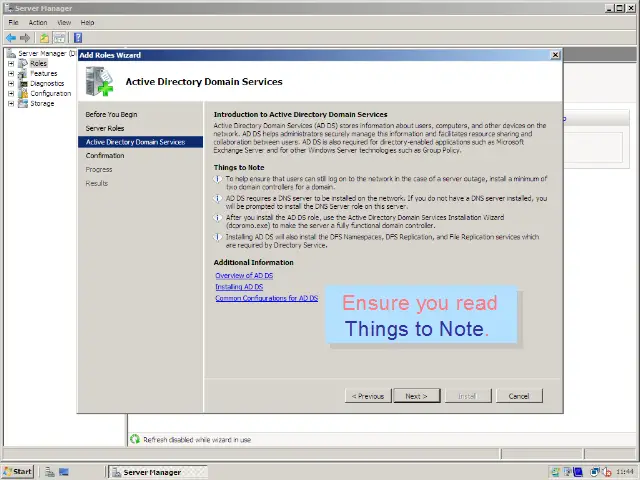Click the info icon beside DNS server note

click(x=218, y=199)
